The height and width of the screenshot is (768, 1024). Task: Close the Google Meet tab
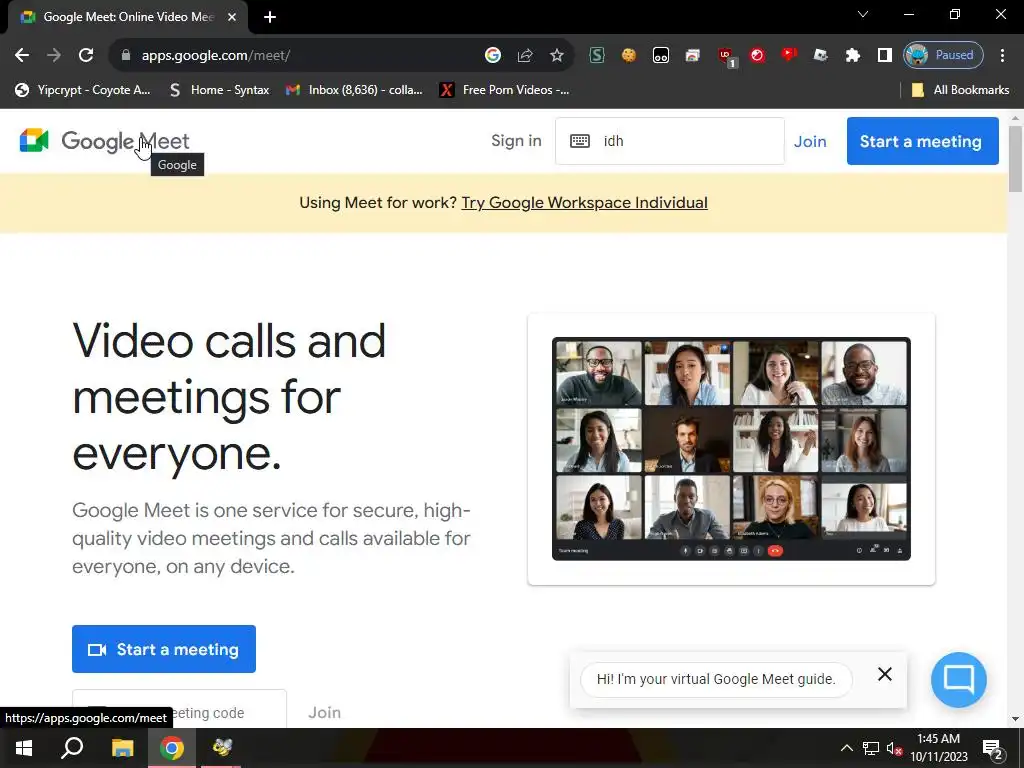(232, 17)
